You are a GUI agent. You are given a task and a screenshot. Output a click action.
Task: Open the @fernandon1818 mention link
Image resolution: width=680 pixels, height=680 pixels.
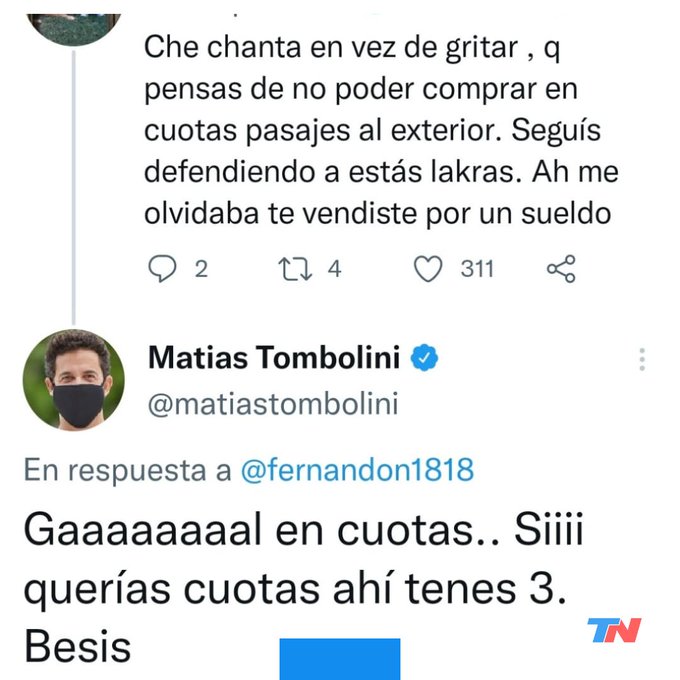tap(357, 470)
